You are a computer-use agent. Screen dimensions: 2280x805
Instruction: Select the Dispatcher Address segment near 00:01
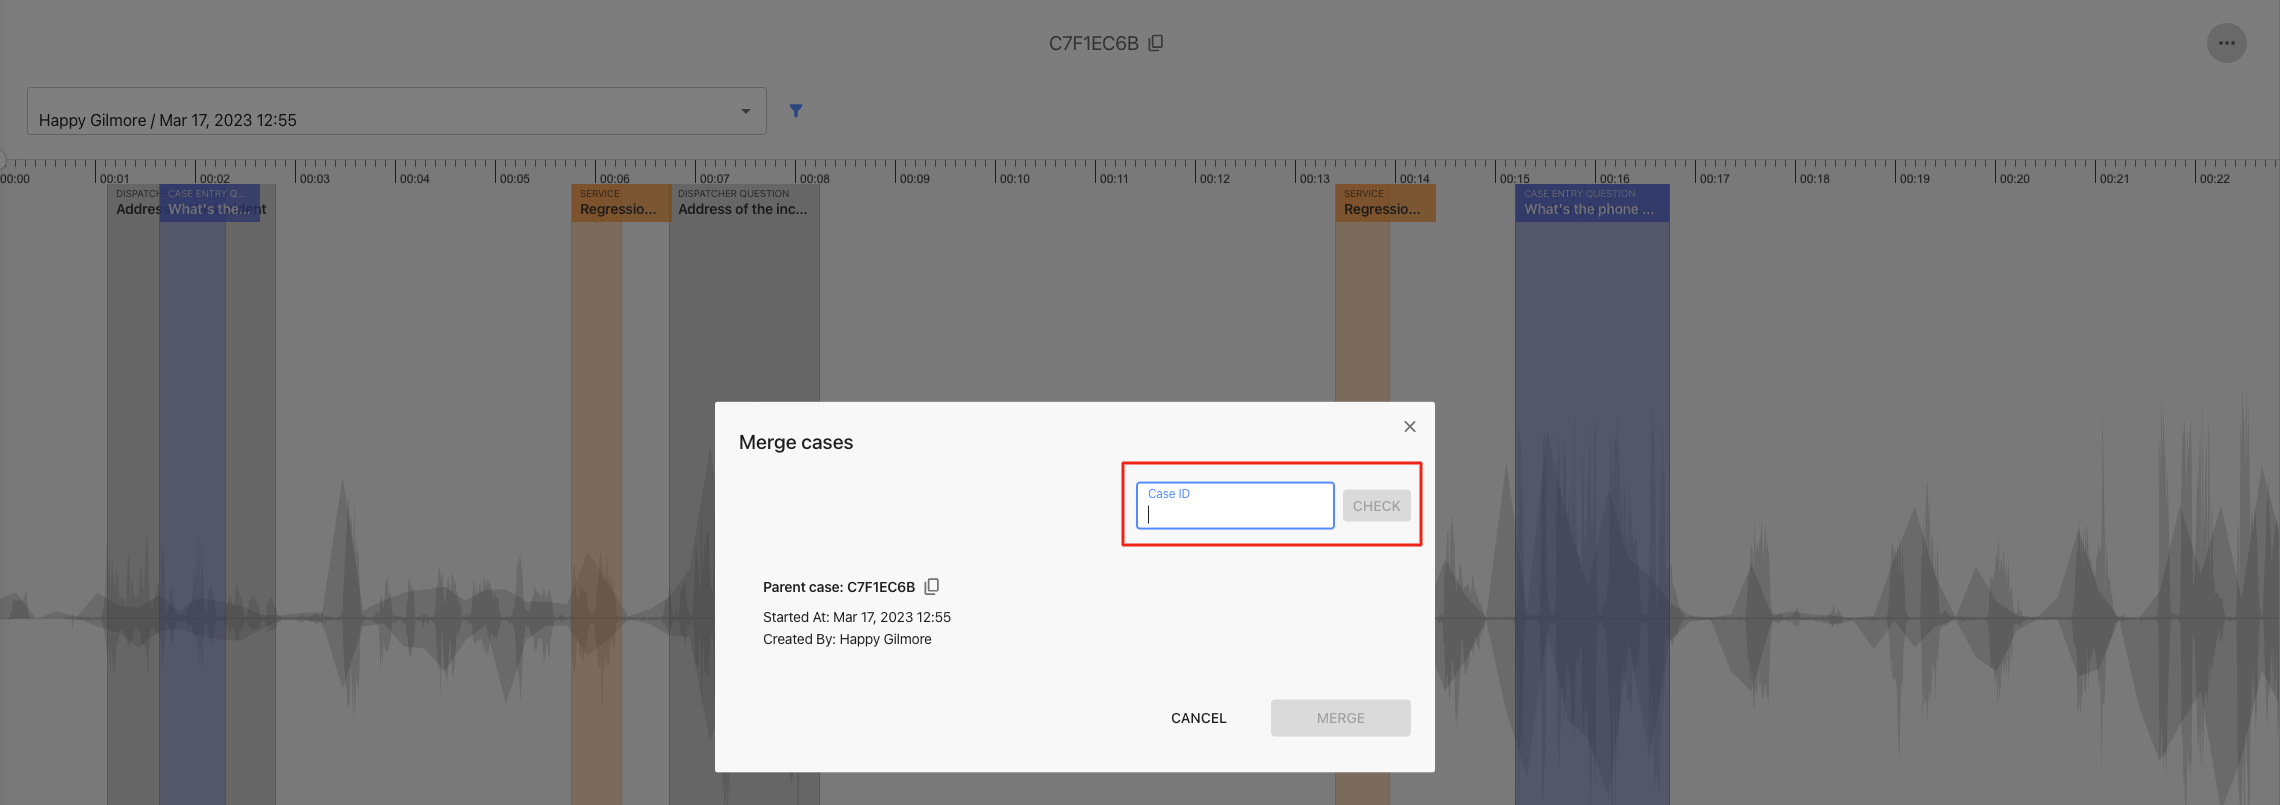pyautogui.click(x=134, y=203)
